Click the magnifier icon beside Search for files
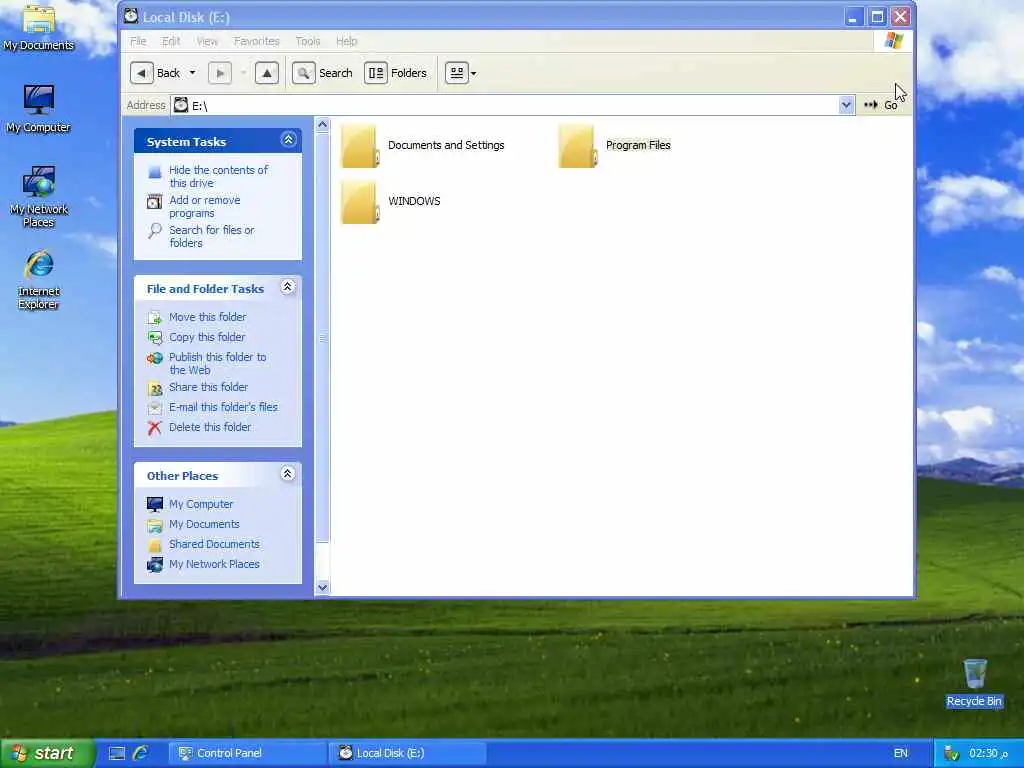1024x768 pixels. [x=155, y=231]
